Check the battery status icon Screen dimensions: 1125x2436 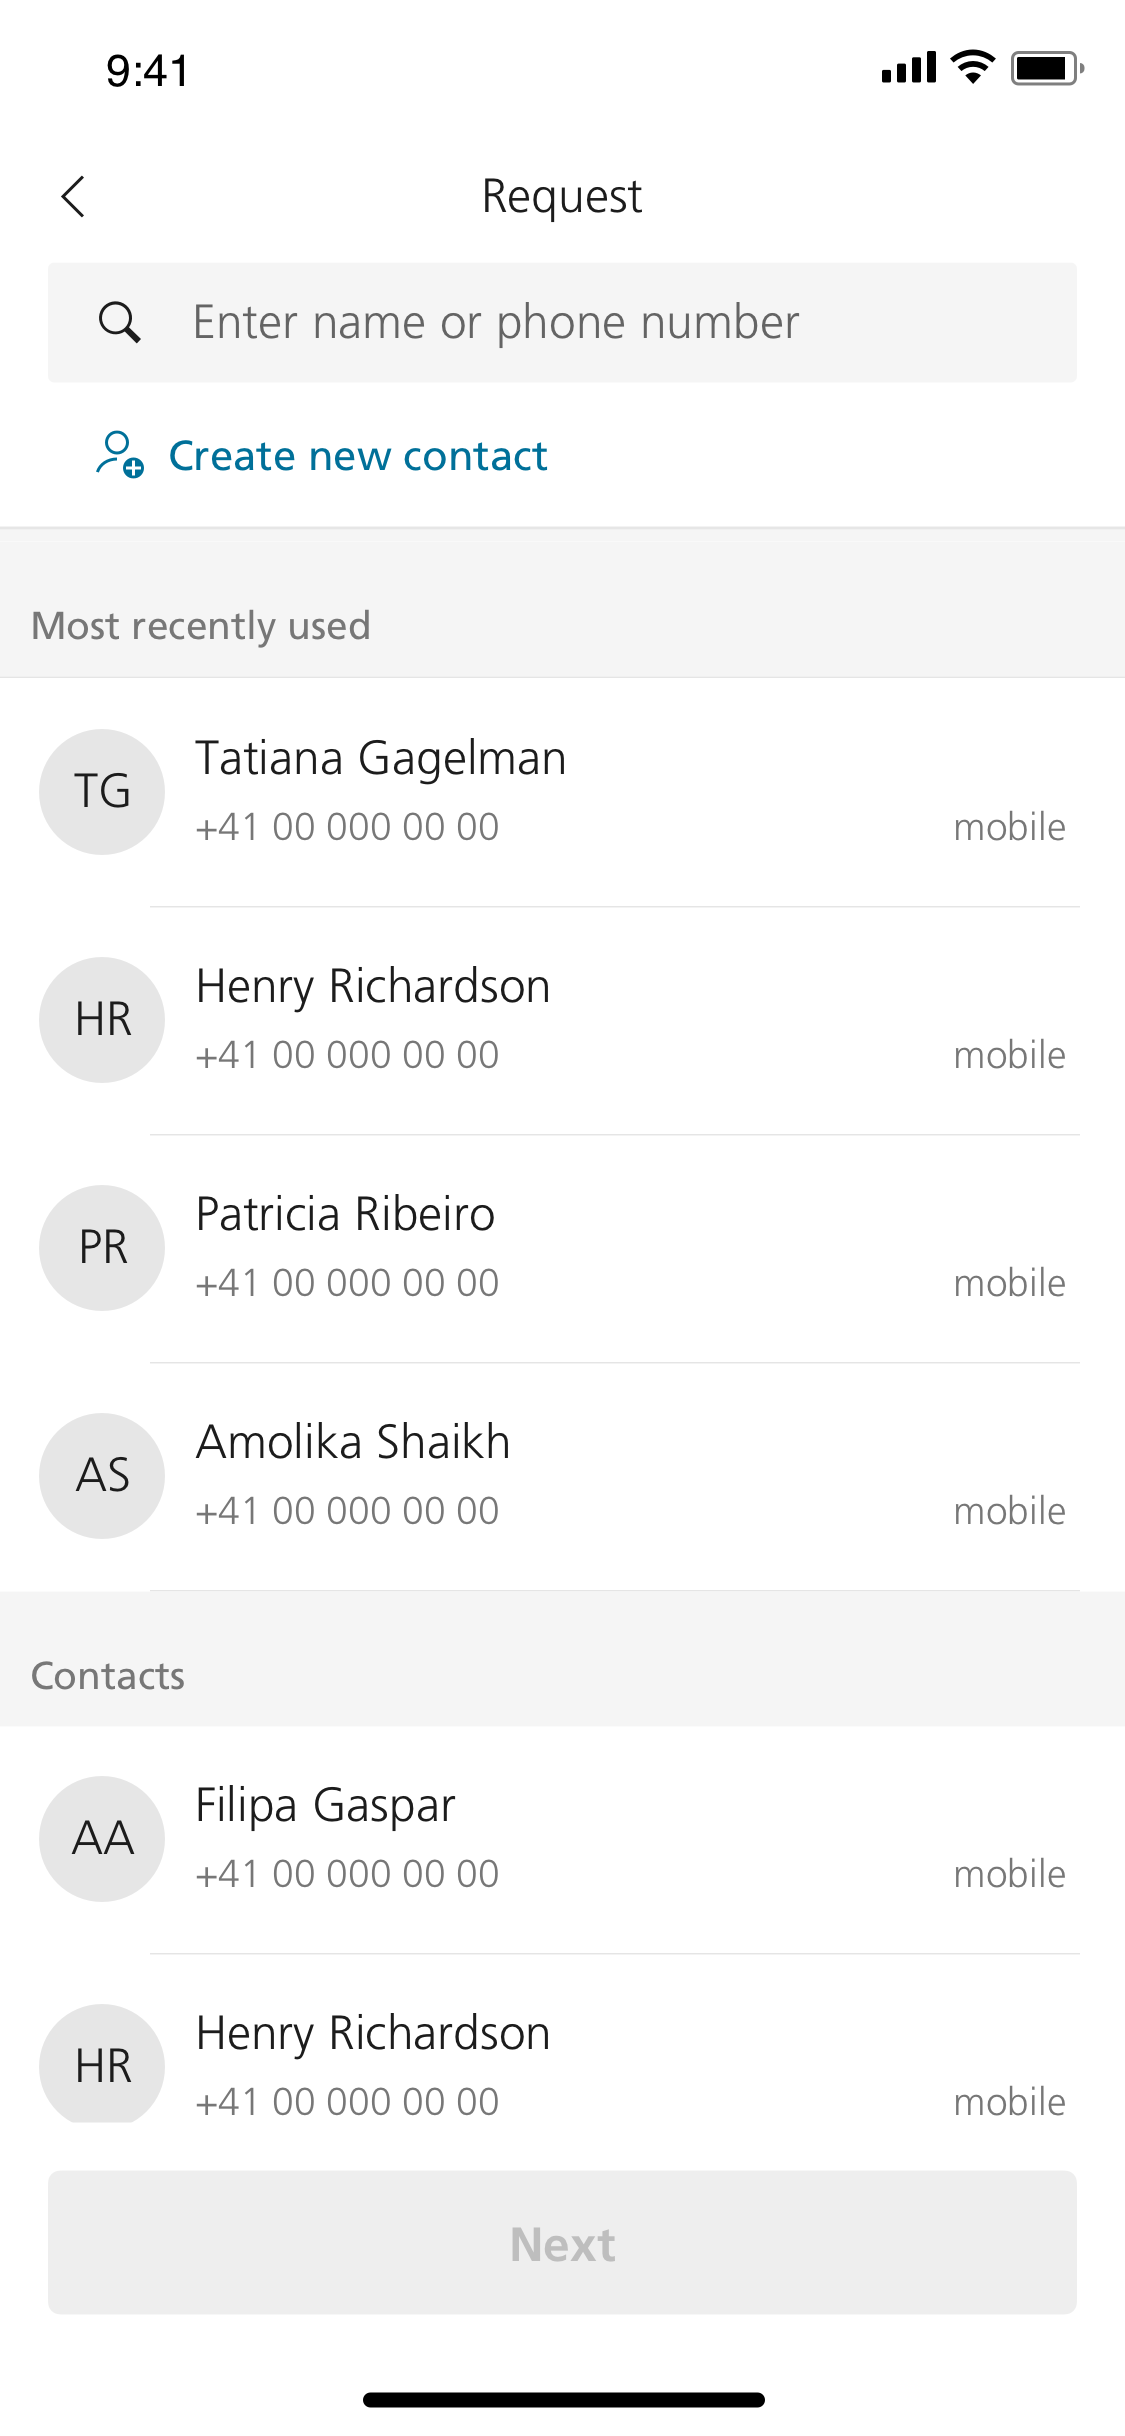[1046, 69]
